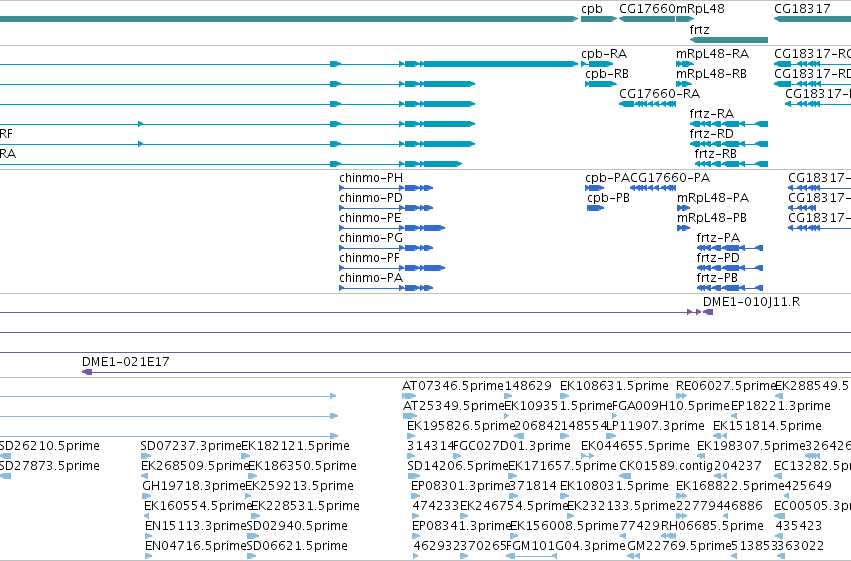The height and width of the screenshot is (561, 851).
Task: Select protein frtz-PB
Action: 730,288
